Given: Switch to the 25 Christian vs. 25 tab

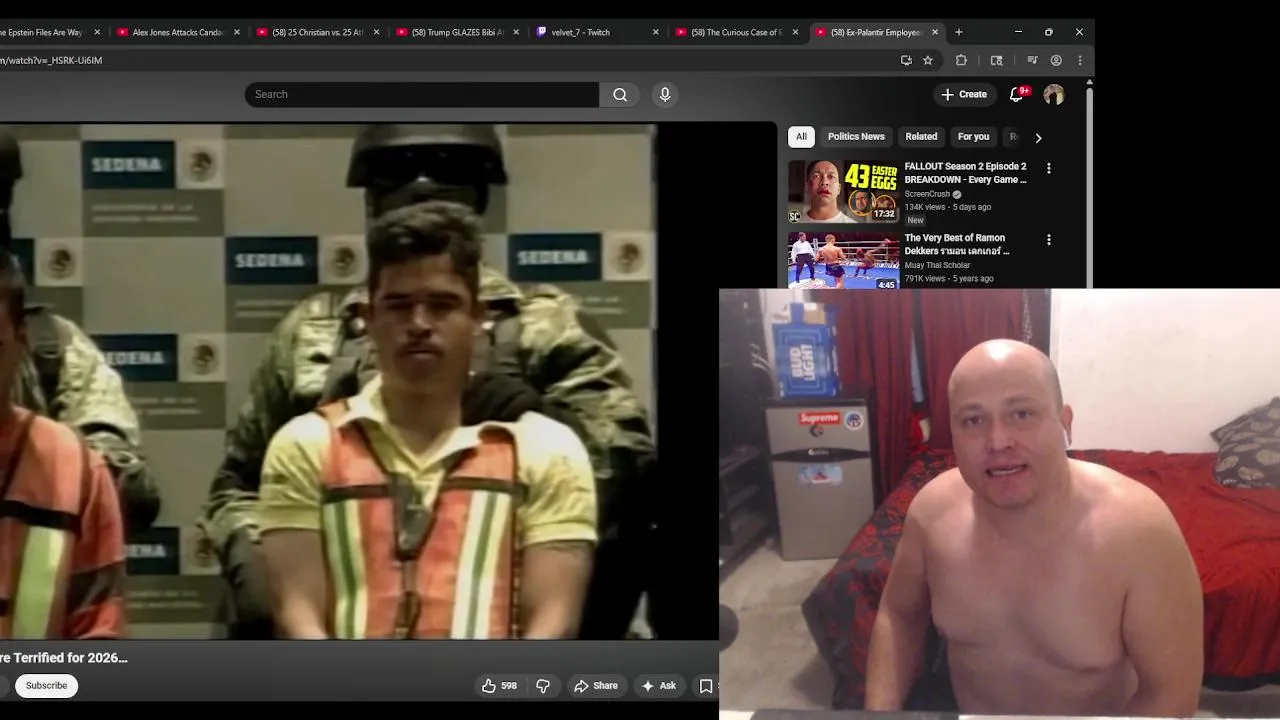Looking at the screenshot, I should coord(318,32).
